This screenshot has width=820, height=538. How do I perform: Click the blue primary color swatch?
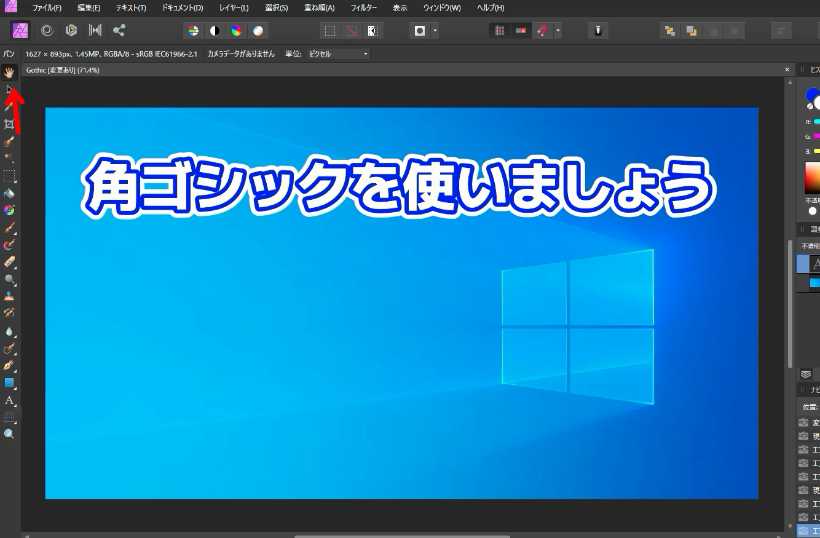(812, 95)
